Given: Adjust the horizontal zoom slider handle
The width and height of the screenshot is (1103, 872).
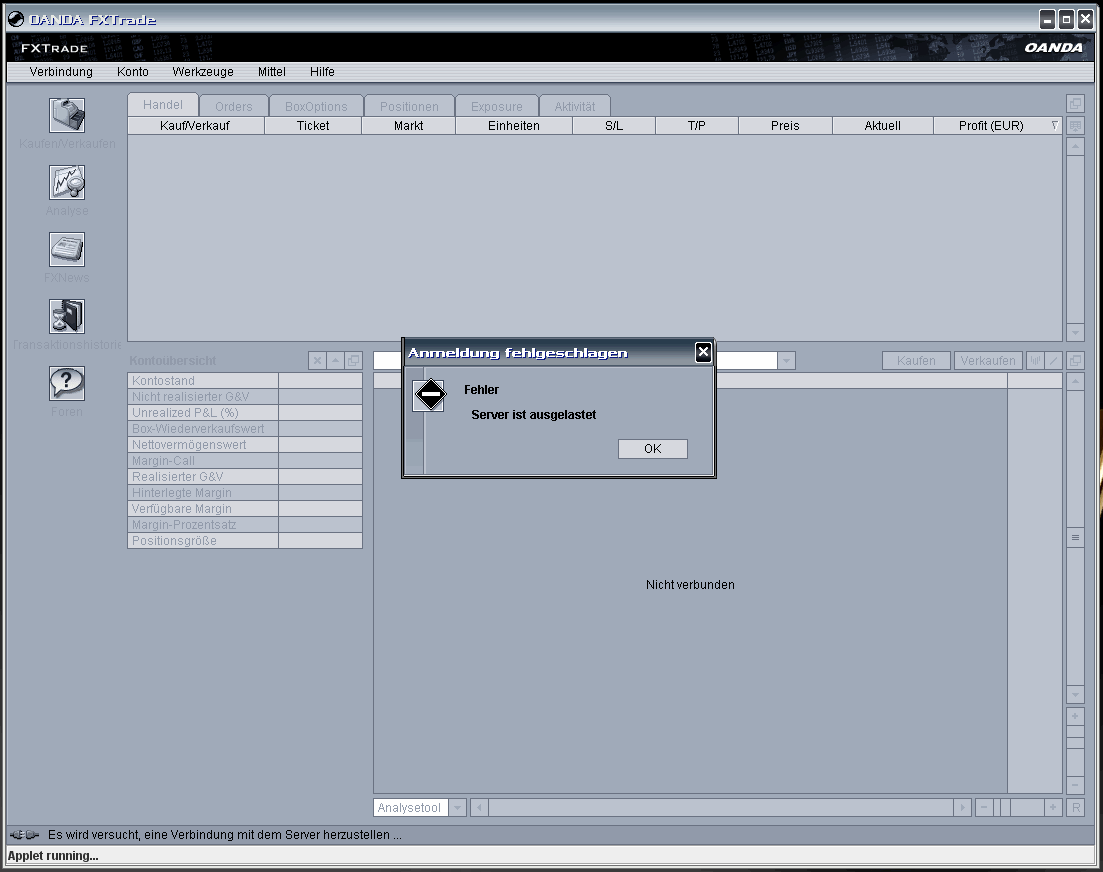Looking at the screenshot, I should (1006, 807).
